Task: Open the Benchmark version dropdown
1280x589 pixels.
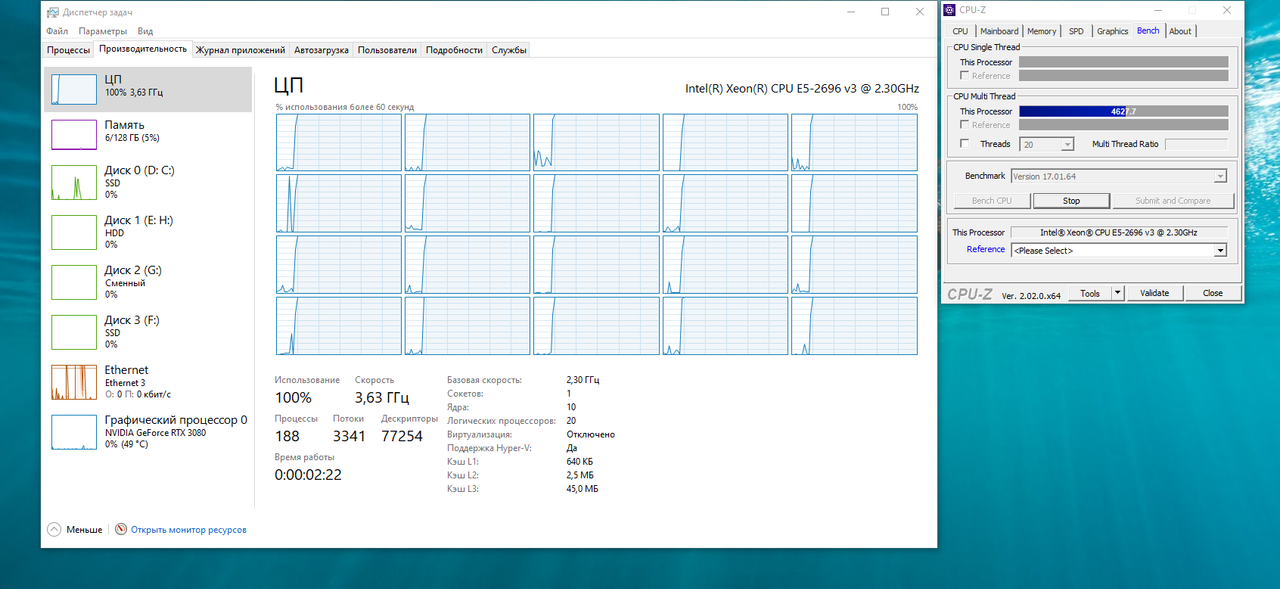Action: pos(1118,176)
